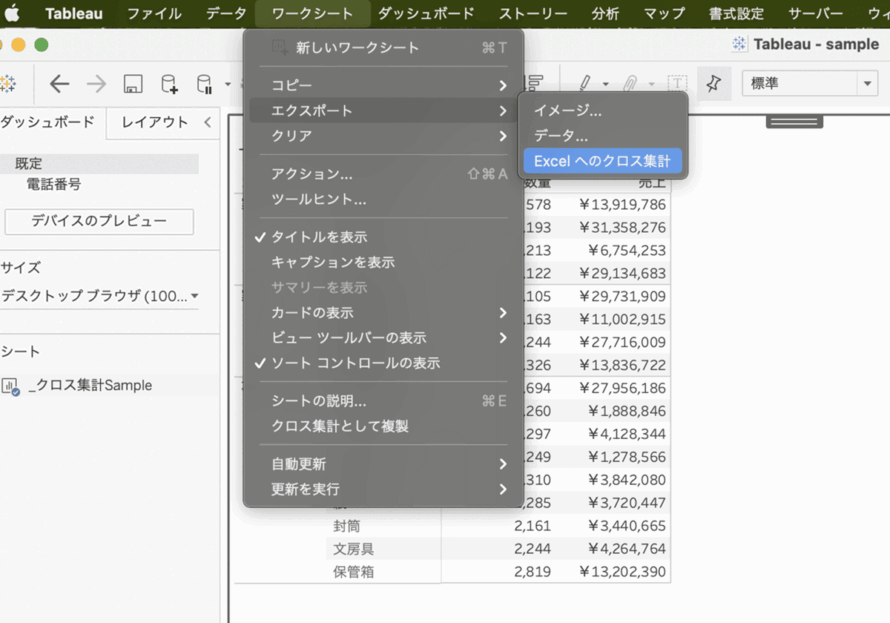Select イメージ... export option

tap(603, 111)
